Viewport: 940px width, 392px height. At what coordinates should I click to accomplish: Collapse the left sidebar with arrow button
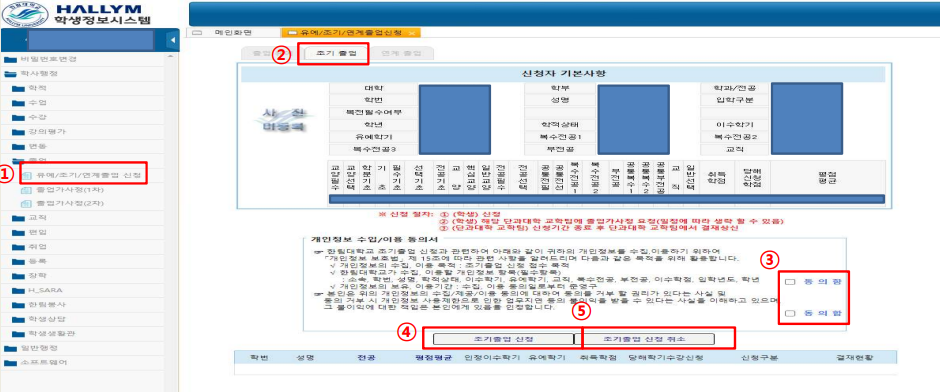172,40
